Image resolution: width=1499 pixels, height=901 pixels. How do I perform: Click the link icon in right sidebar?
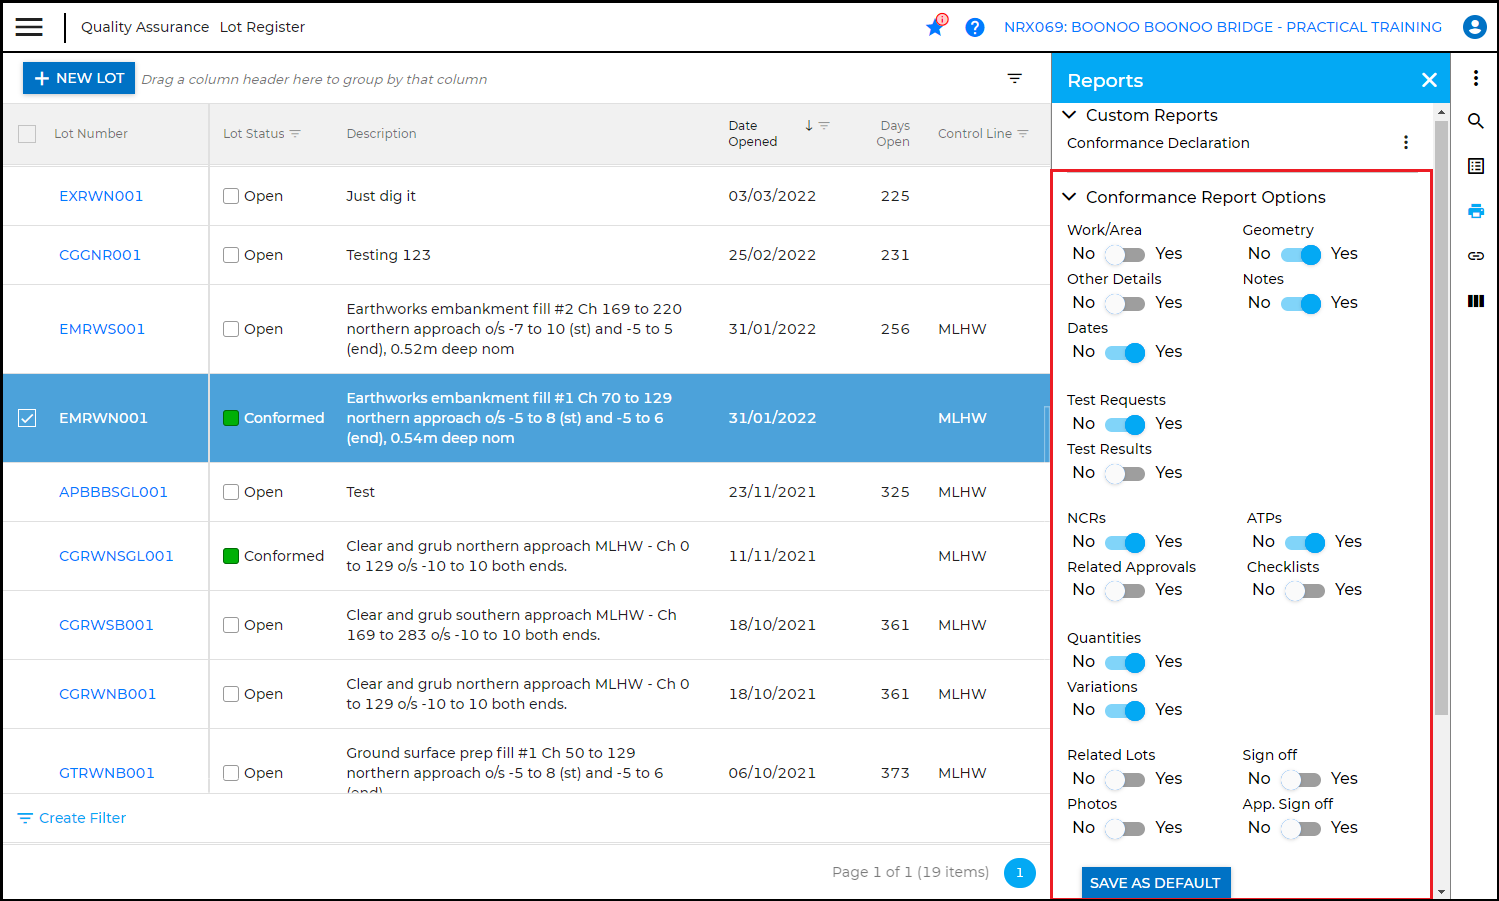(x=1475, y=256)
